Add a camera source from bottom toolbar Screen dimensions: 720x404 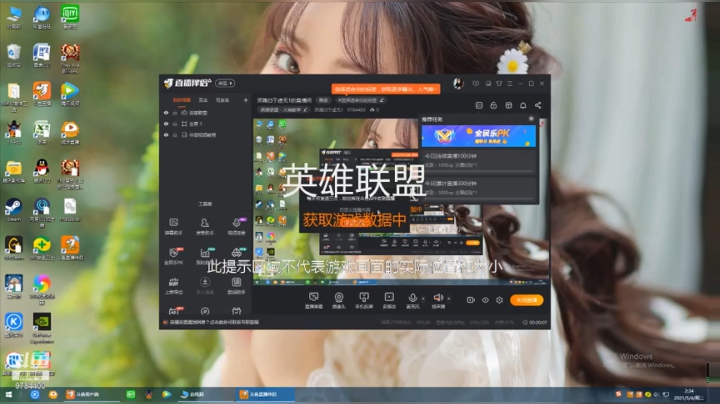339,300
